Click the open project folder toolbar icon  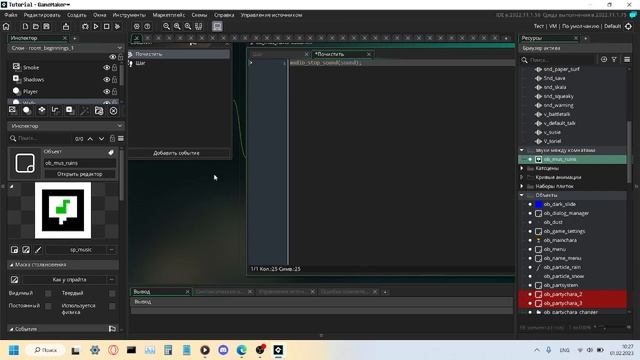click(36, 27)
